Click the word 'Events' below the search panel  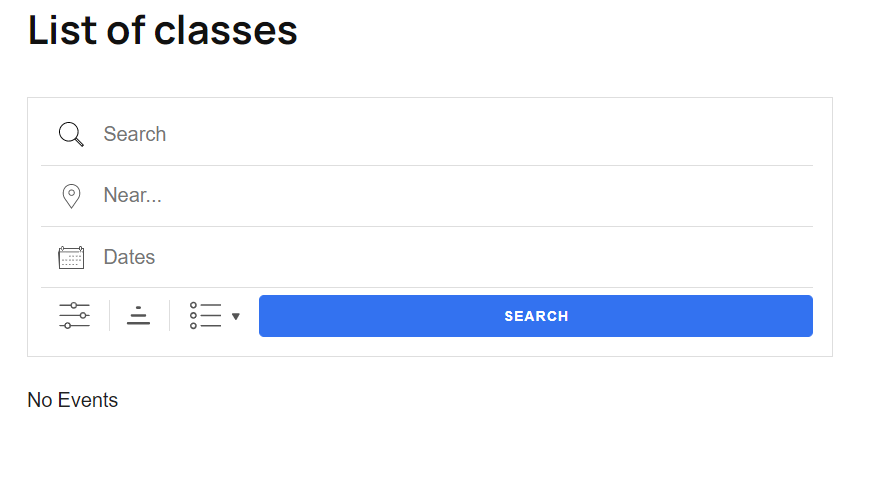88,401
